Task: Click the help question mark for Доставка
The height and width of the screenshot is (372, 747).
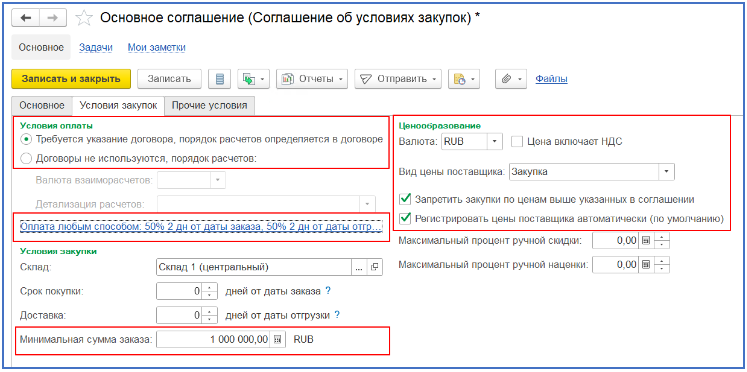Action: (337, 314)
